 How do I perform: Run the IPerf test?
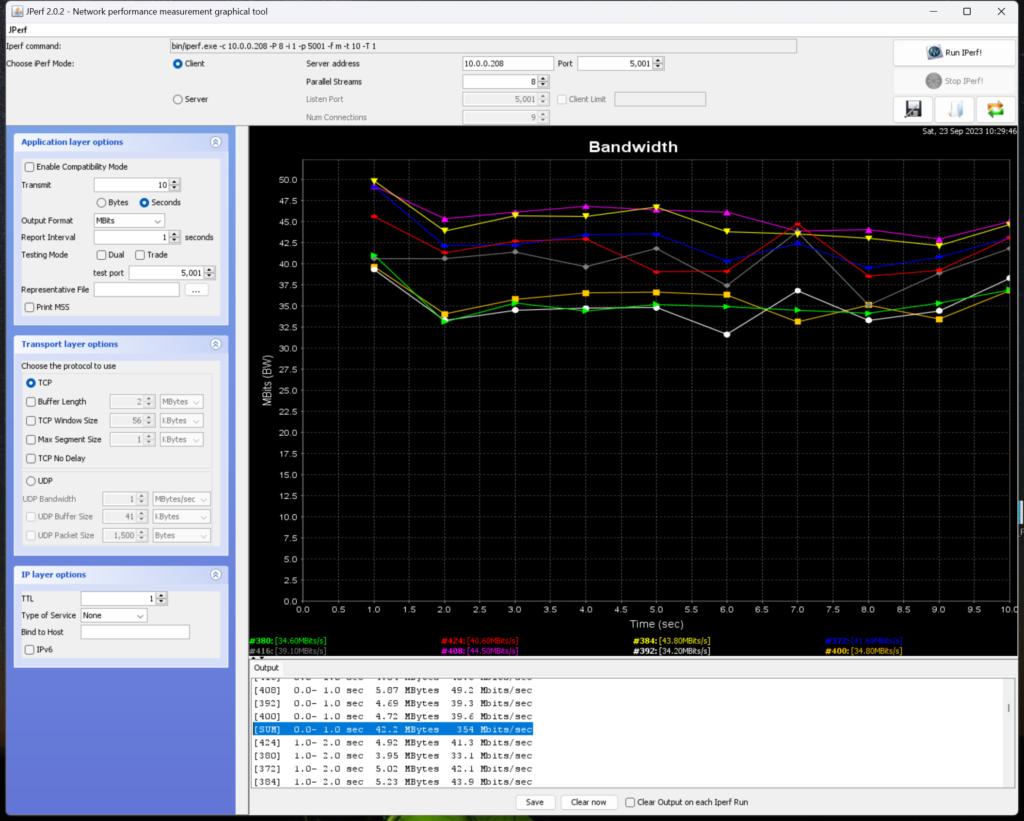click(x=954, y=52)
